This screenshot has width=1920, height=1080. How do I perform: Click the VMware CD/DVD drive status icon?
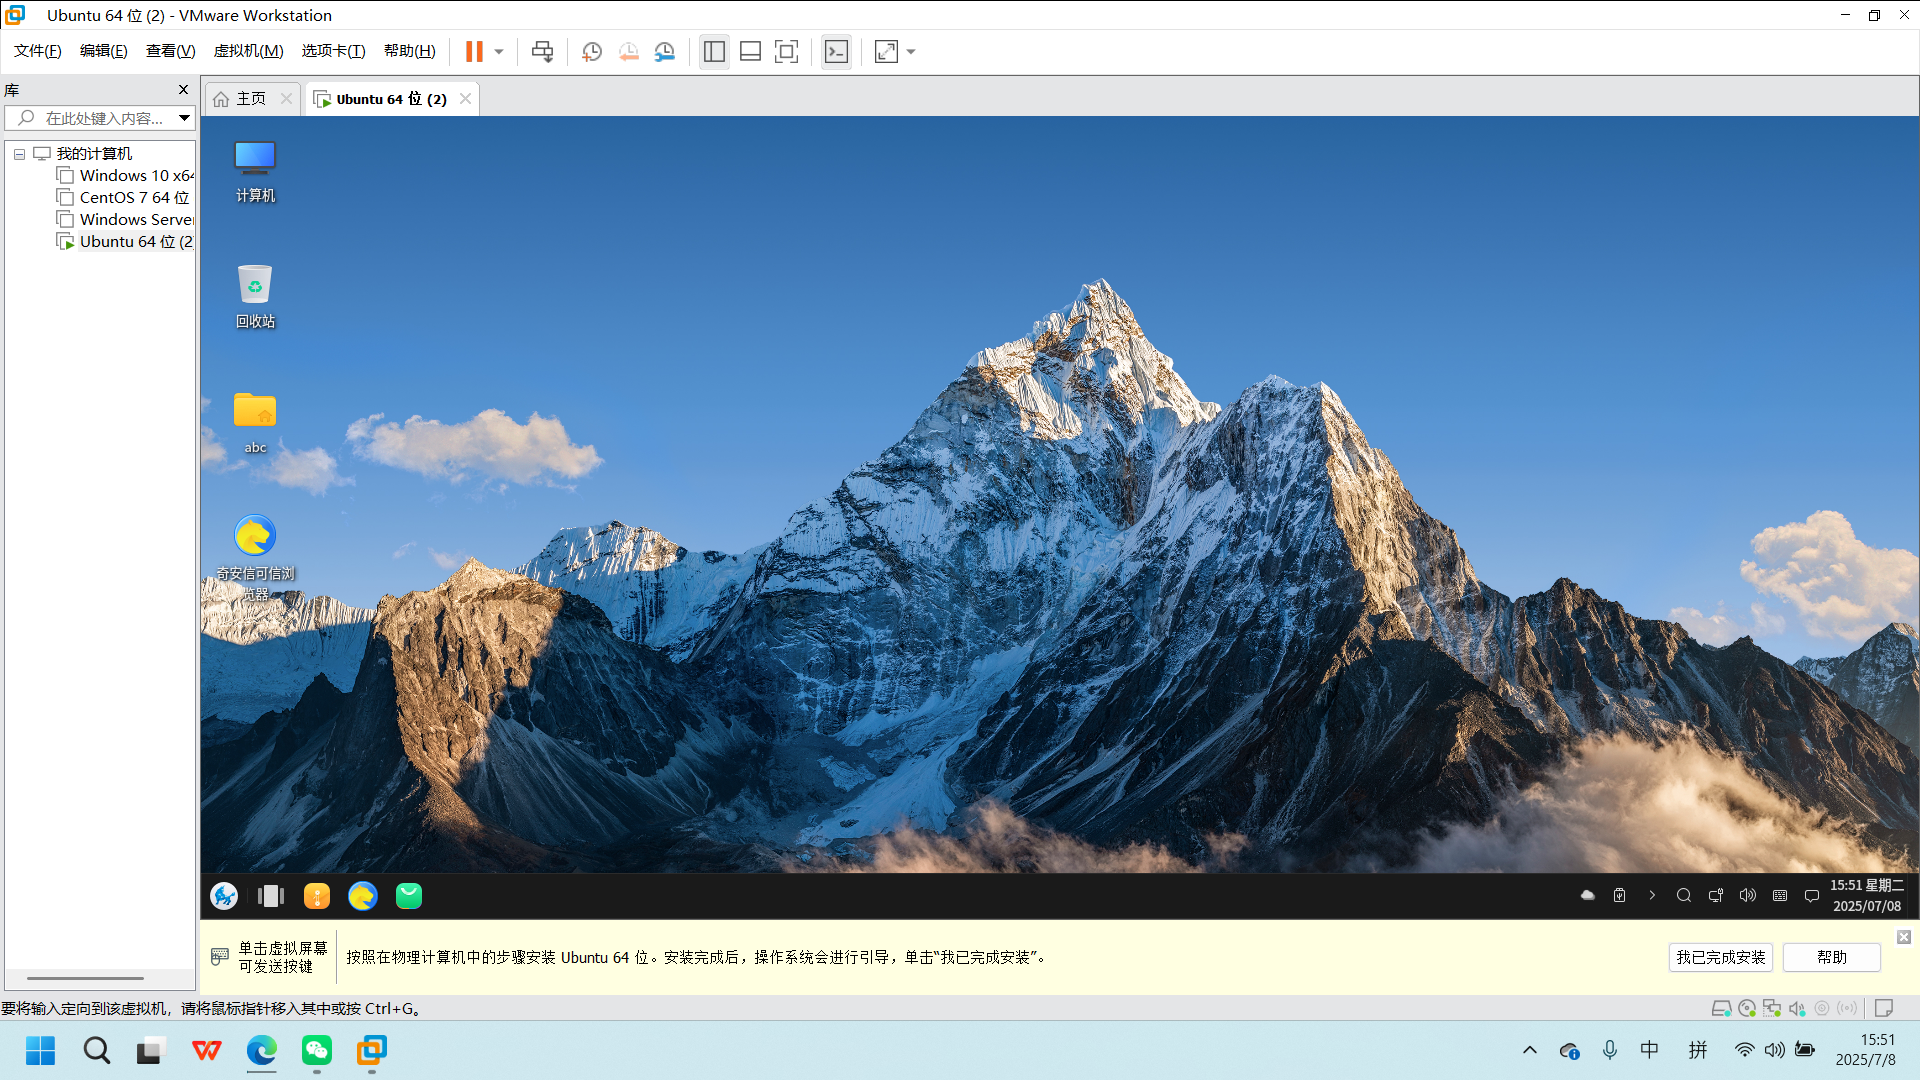pos(1747,1008)
